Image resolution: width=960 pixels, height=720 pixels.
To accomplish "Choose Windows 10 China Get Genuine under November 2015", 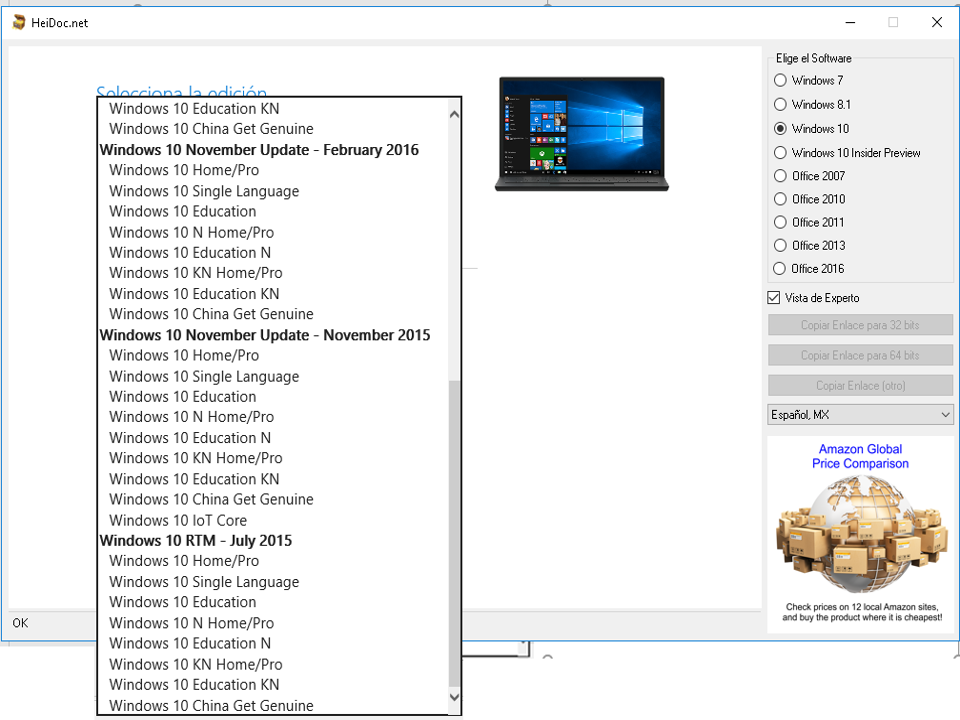I will pos(211,500).
